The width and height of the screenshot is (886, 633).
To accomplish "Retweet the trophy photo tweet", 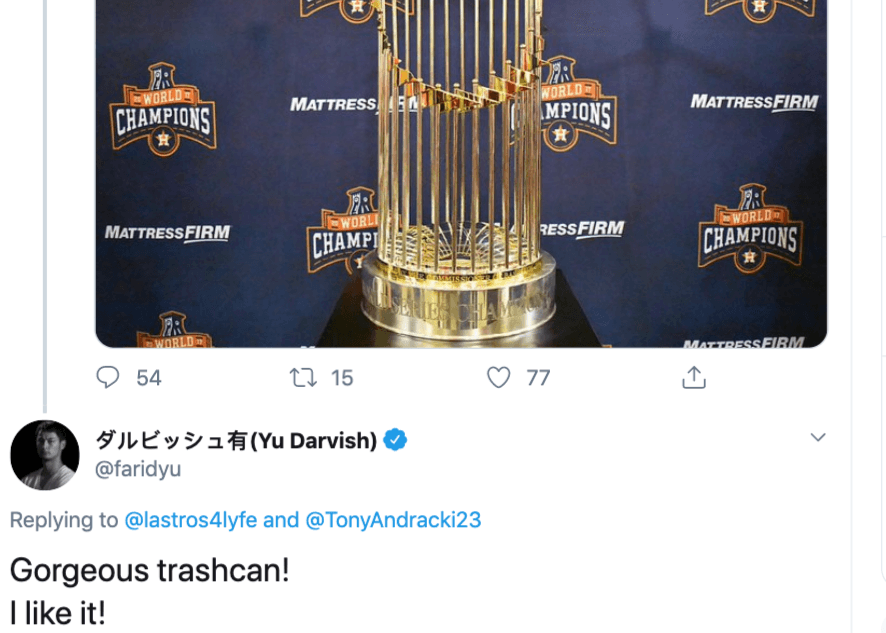I will coord(302,377).
